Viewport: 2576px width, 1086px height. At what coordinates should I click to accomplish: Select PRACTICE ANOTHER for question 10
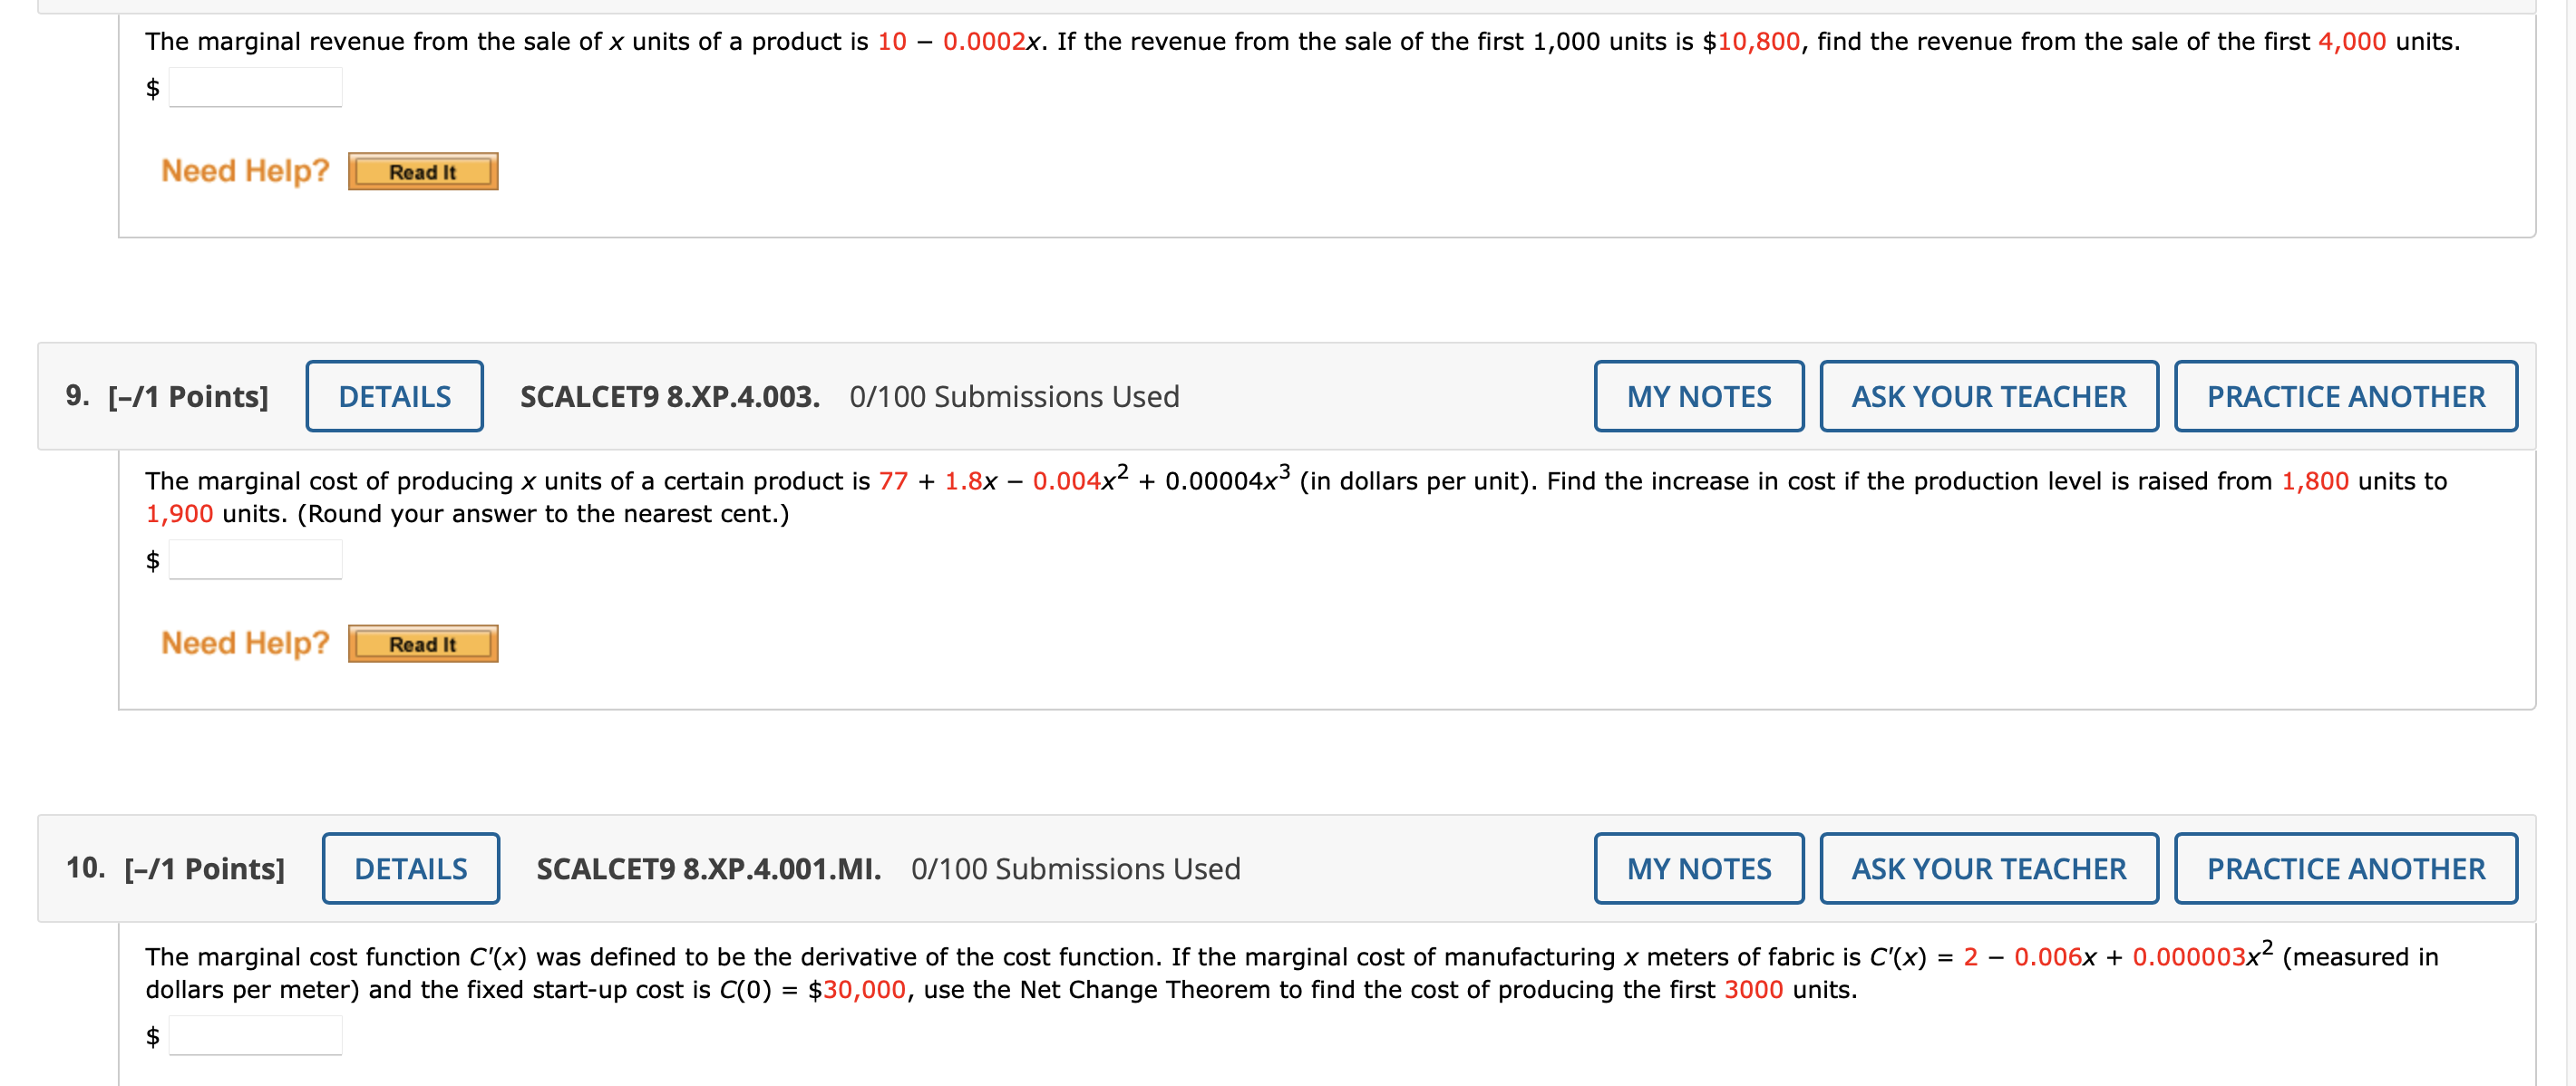pos(2345,869)
